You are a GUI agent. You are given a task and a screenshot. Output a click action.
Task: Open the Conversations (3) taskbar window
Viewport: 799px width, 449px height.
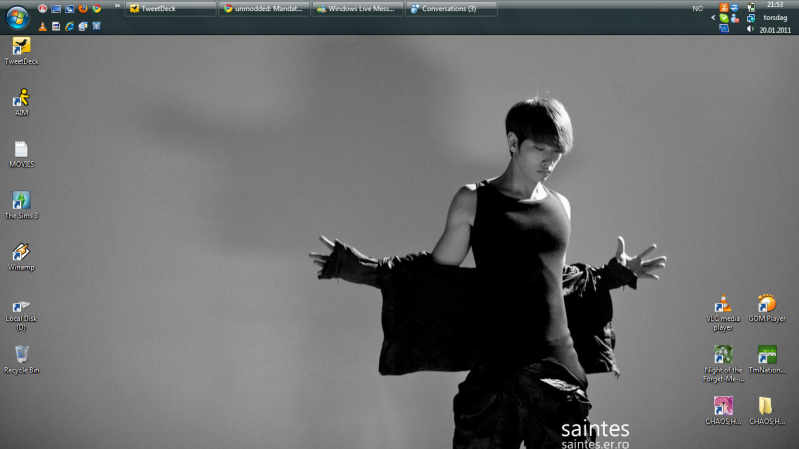pyautogui.click(x=450, y=9)
